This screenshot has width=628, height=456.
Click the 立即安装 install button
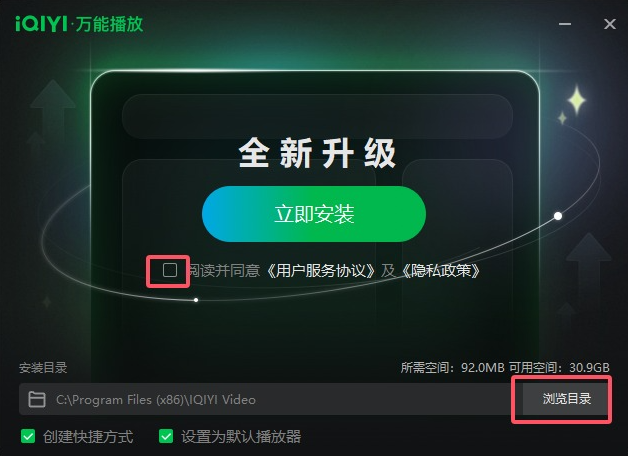point(314,214)
